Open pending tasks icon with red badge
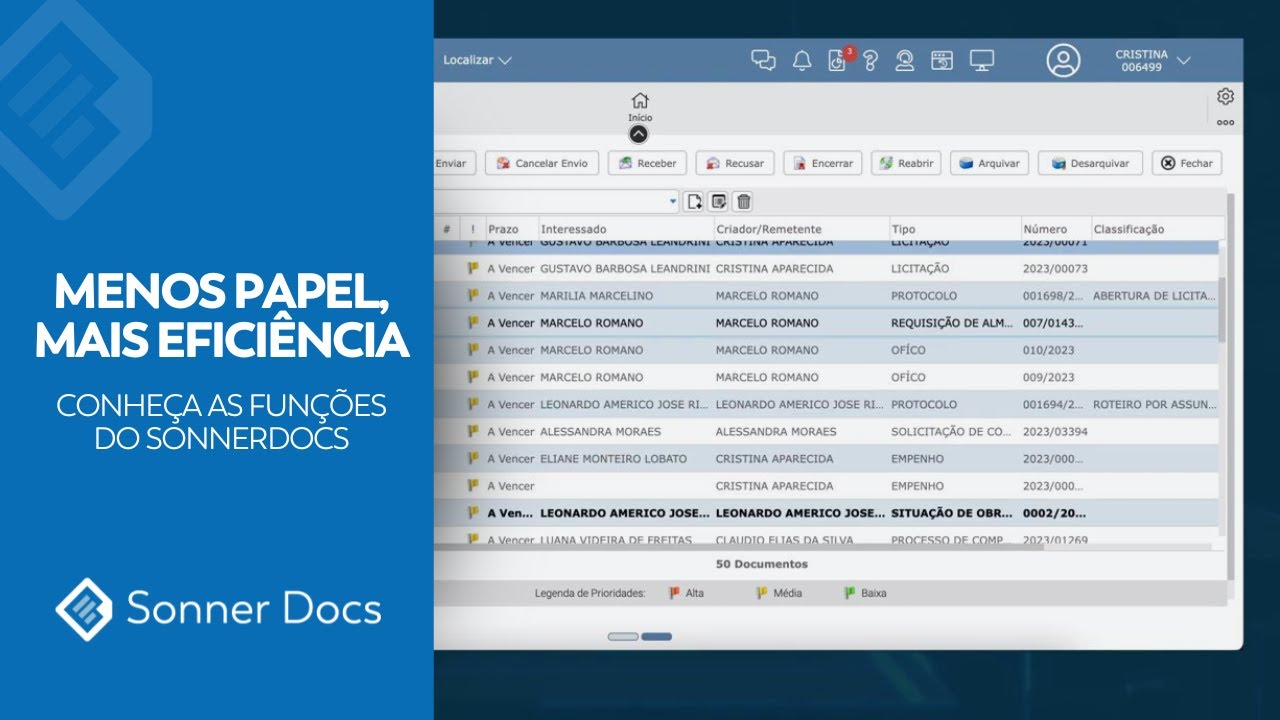1280x720 pixels. 840,59
